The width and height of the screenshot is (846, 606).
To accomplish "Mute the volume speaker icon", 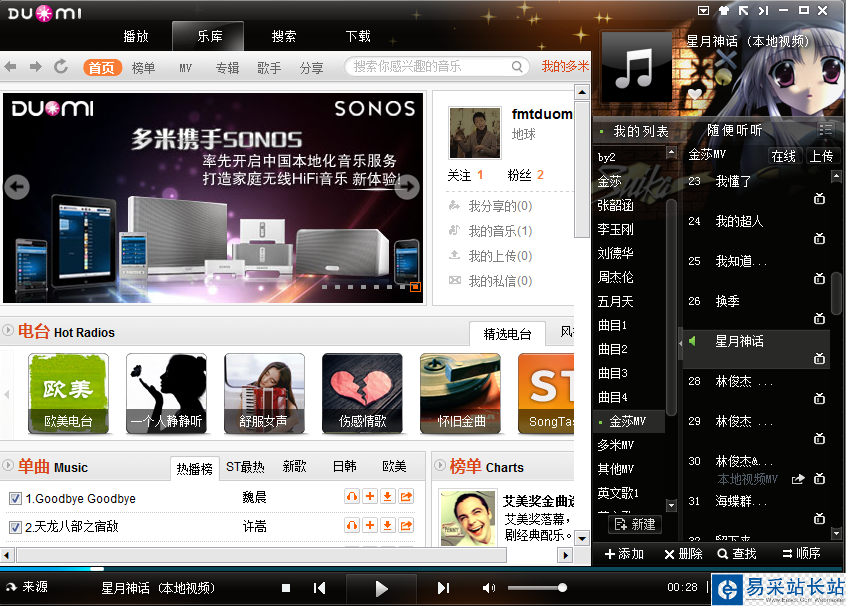I will 488,588.
